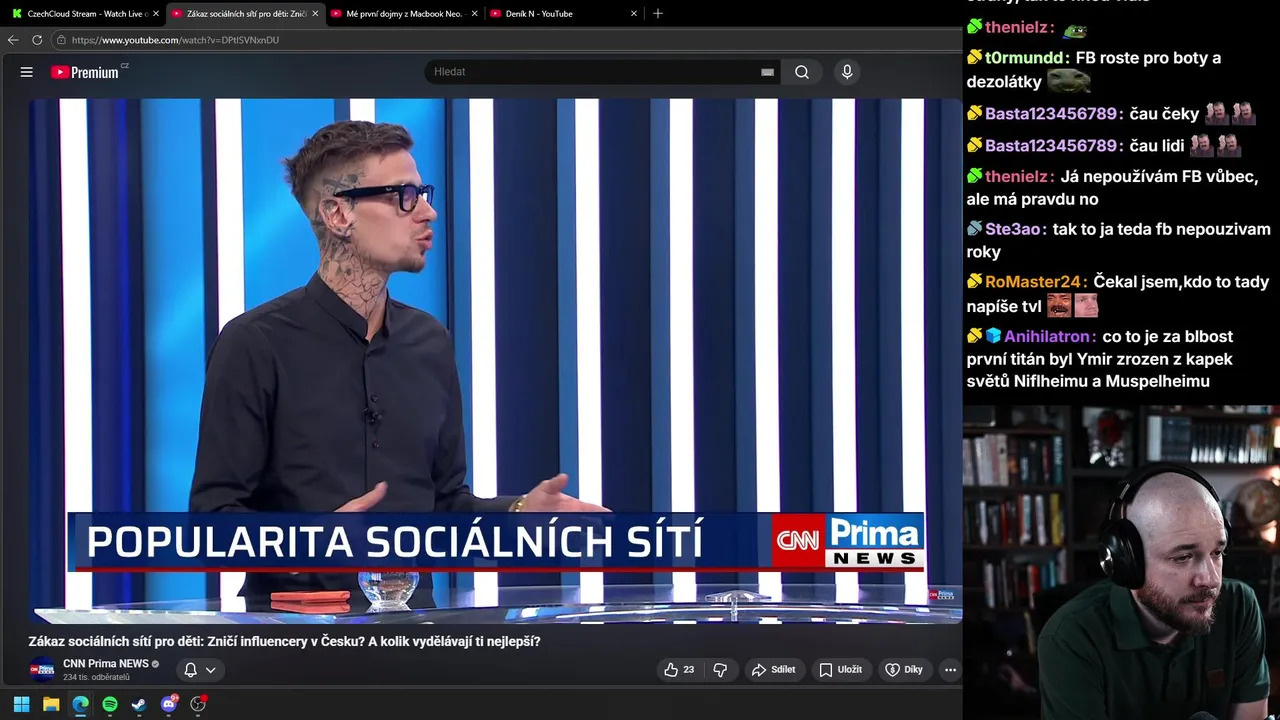
Task: Select the youtube.com address bar URL
Action: (x=175, y=40)
